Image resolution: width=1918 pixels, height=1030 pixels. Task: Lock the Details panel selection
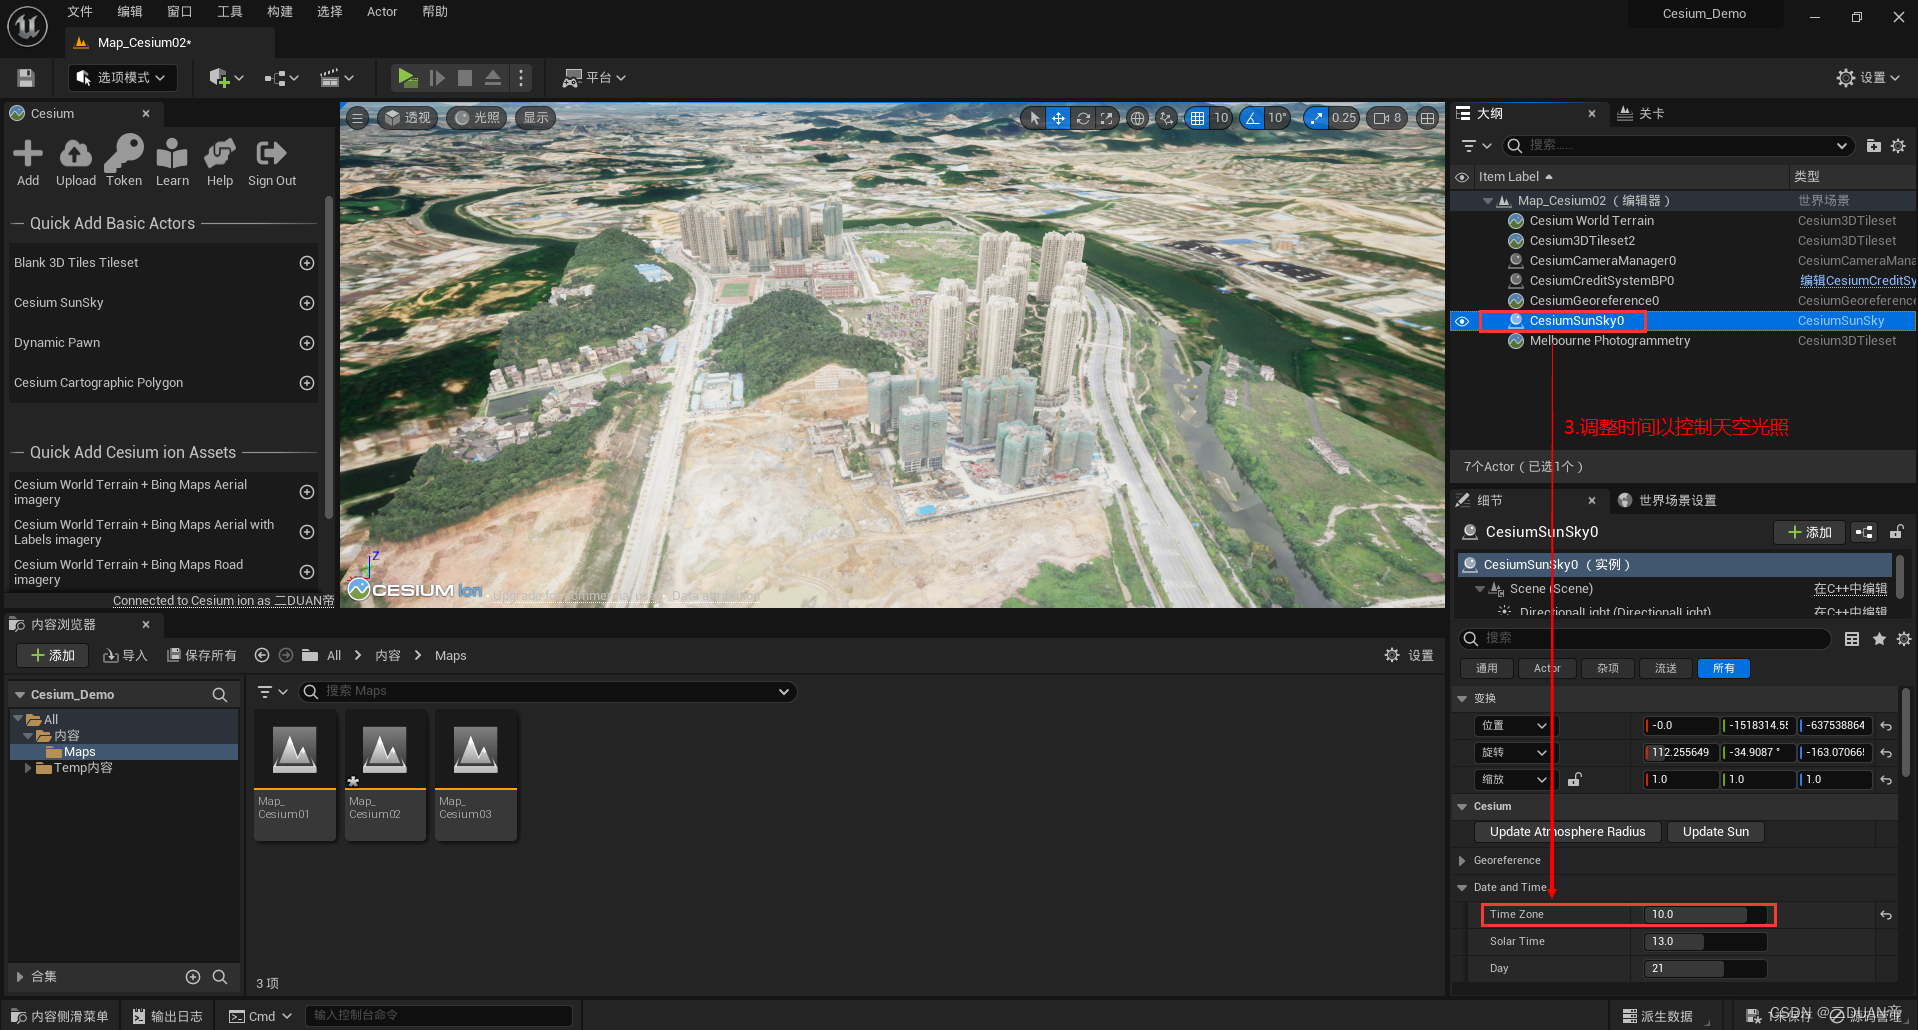[x=1896, y=532]
